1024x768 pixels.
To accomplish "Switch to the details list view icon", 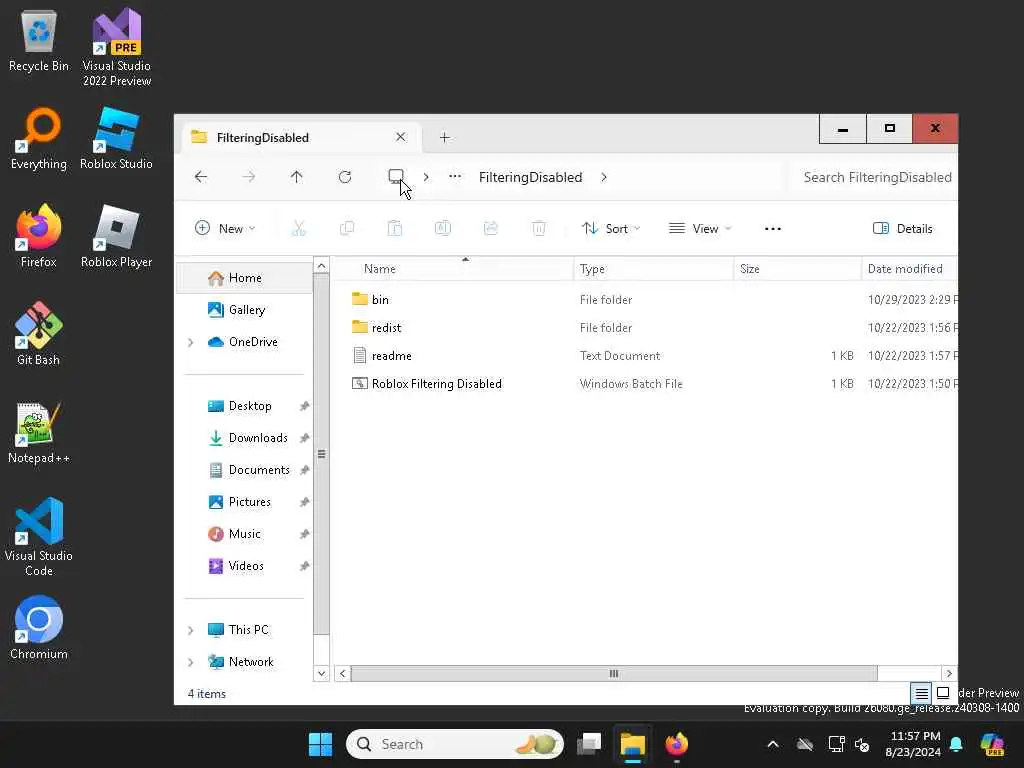I will coord(921,692).
